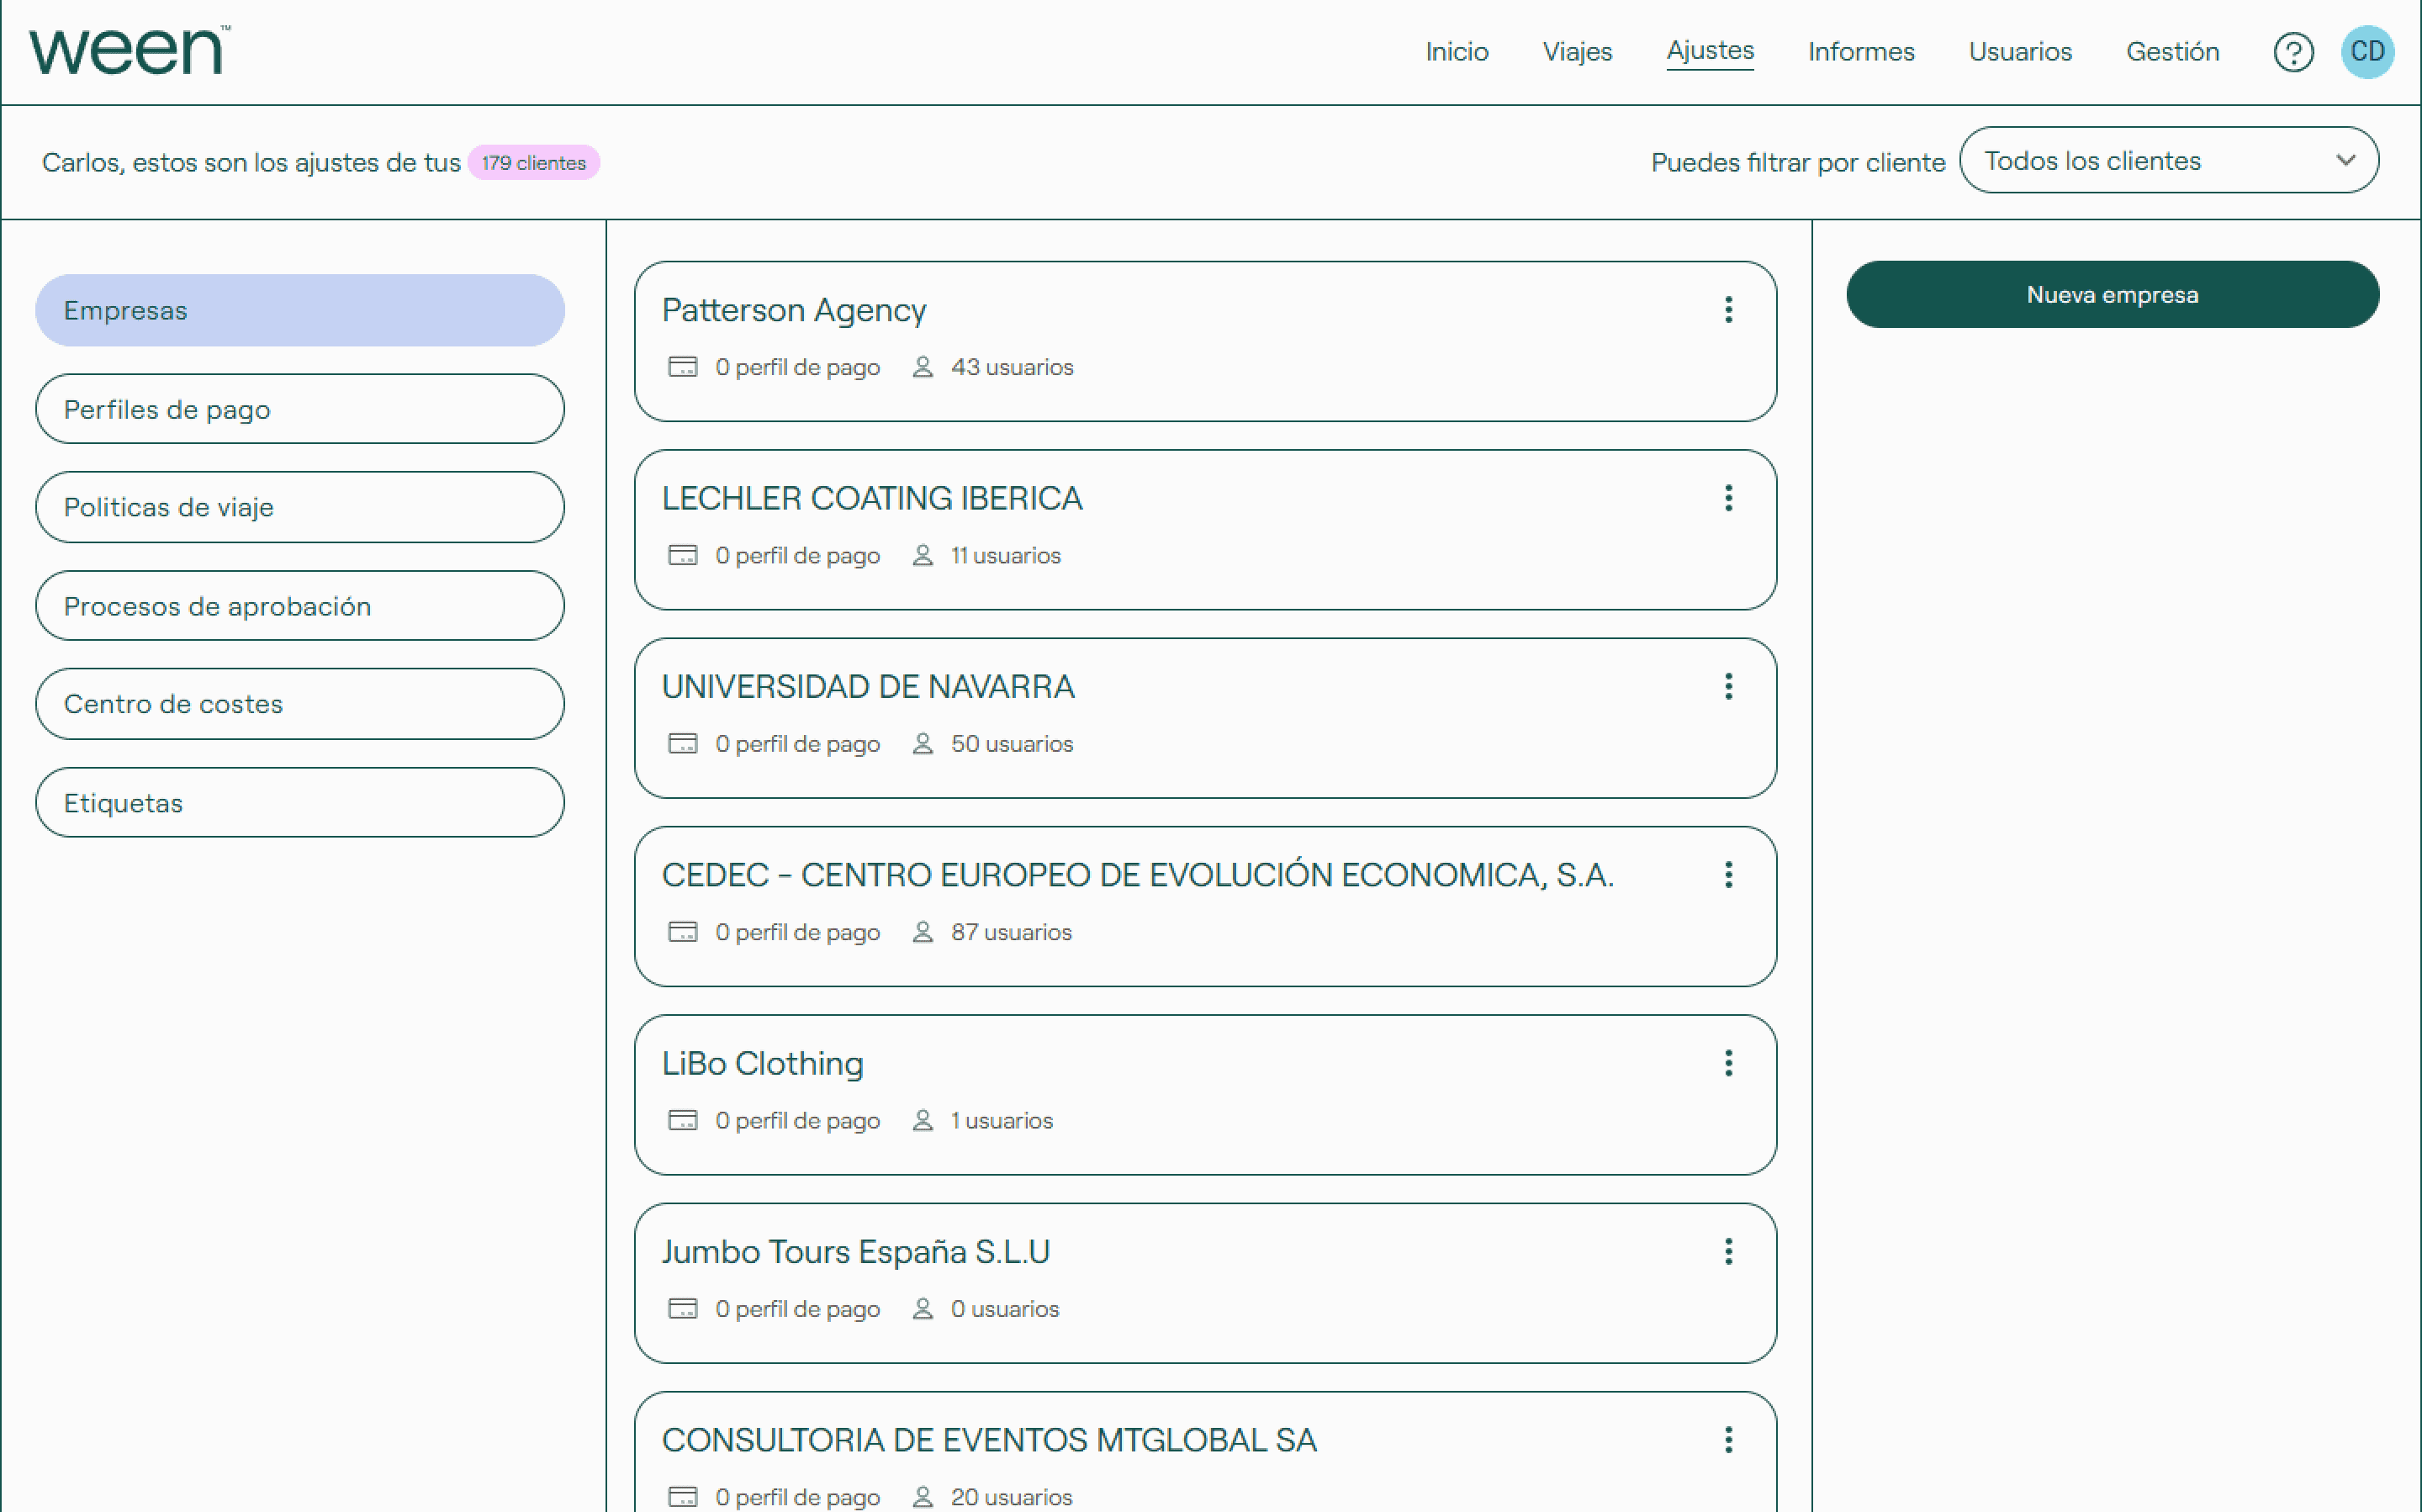
Task: Open three-dot menu for LECHLER COATING IBERICA
Action: (1728, 498)
